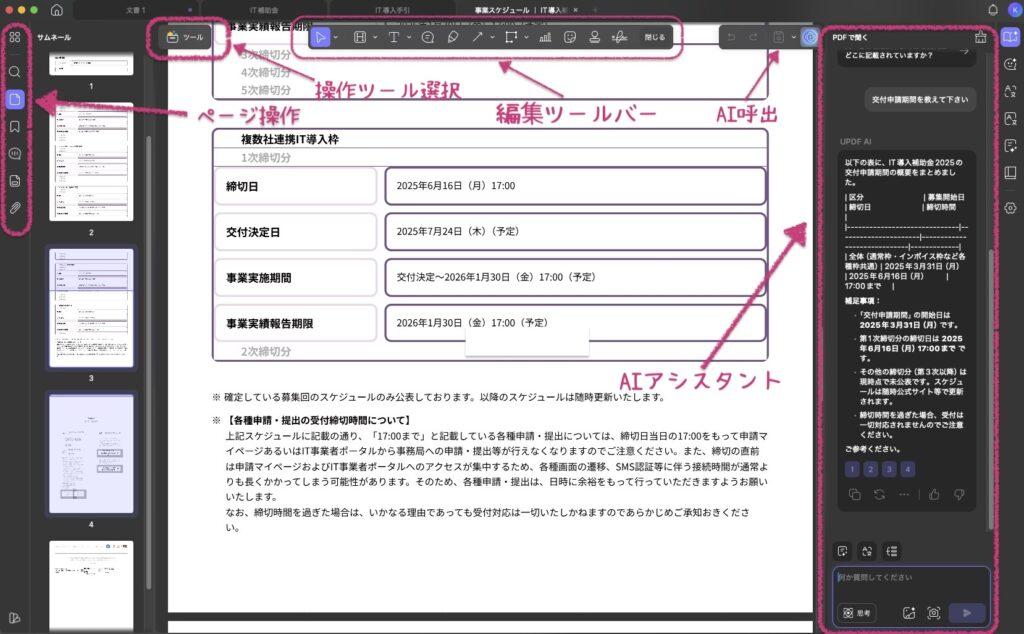The height and width of the screenshot is (634, 1024).
Task: Click the redo arrow in top toolbar
Action: 753,37
